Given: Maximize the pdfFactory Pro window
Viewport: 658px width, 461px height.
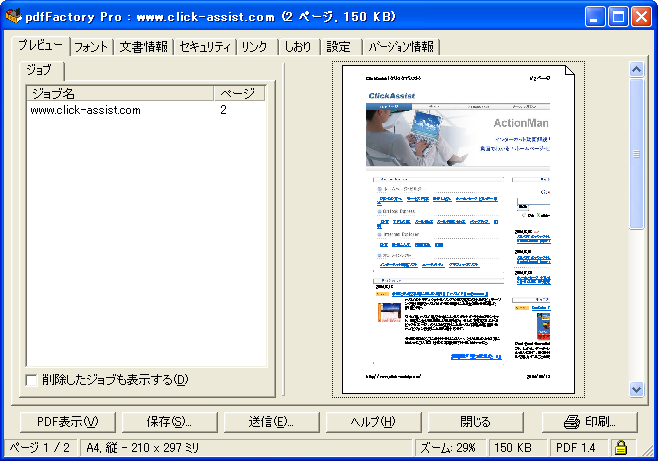Looking at the screenshot, I should point(618,16).
